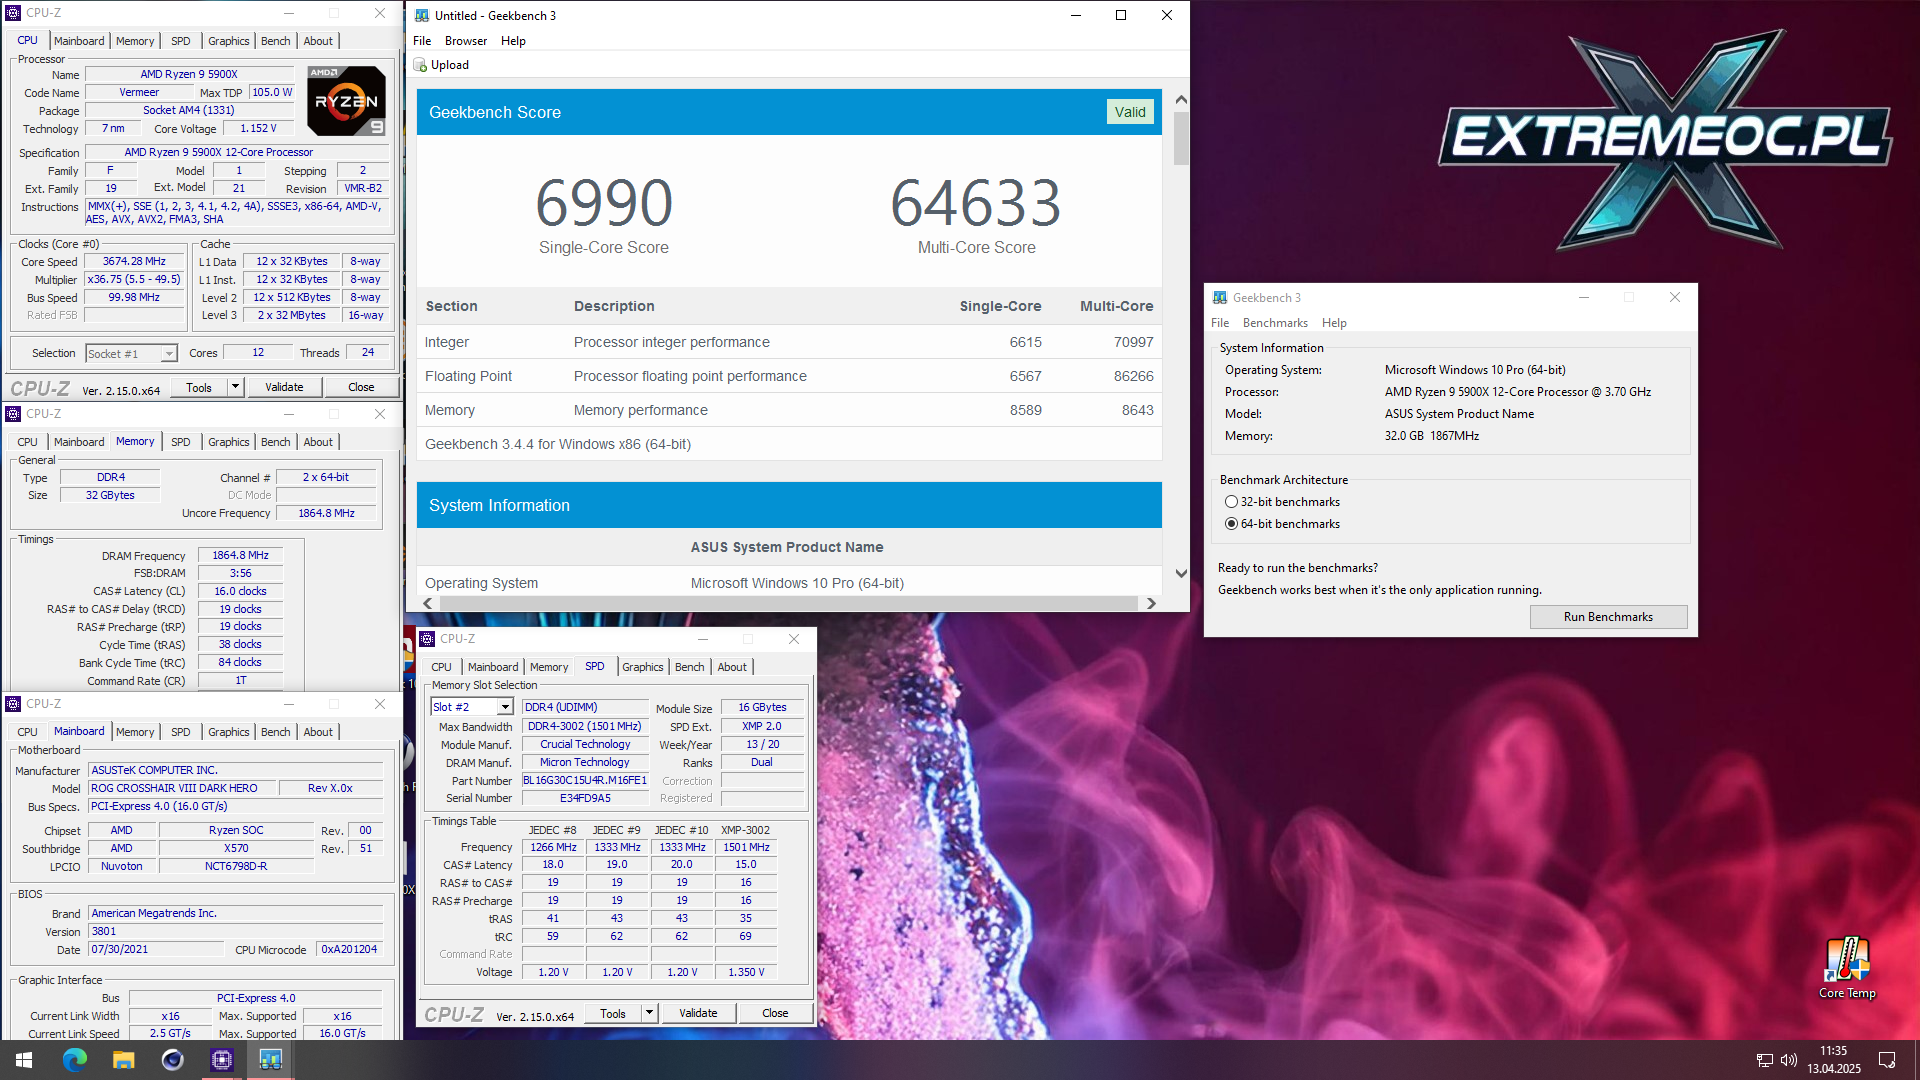Viewport: 1920px width, 1080px height.
Task: Launch Microsoft Edge from taskbar
Action: point(74,1059)
